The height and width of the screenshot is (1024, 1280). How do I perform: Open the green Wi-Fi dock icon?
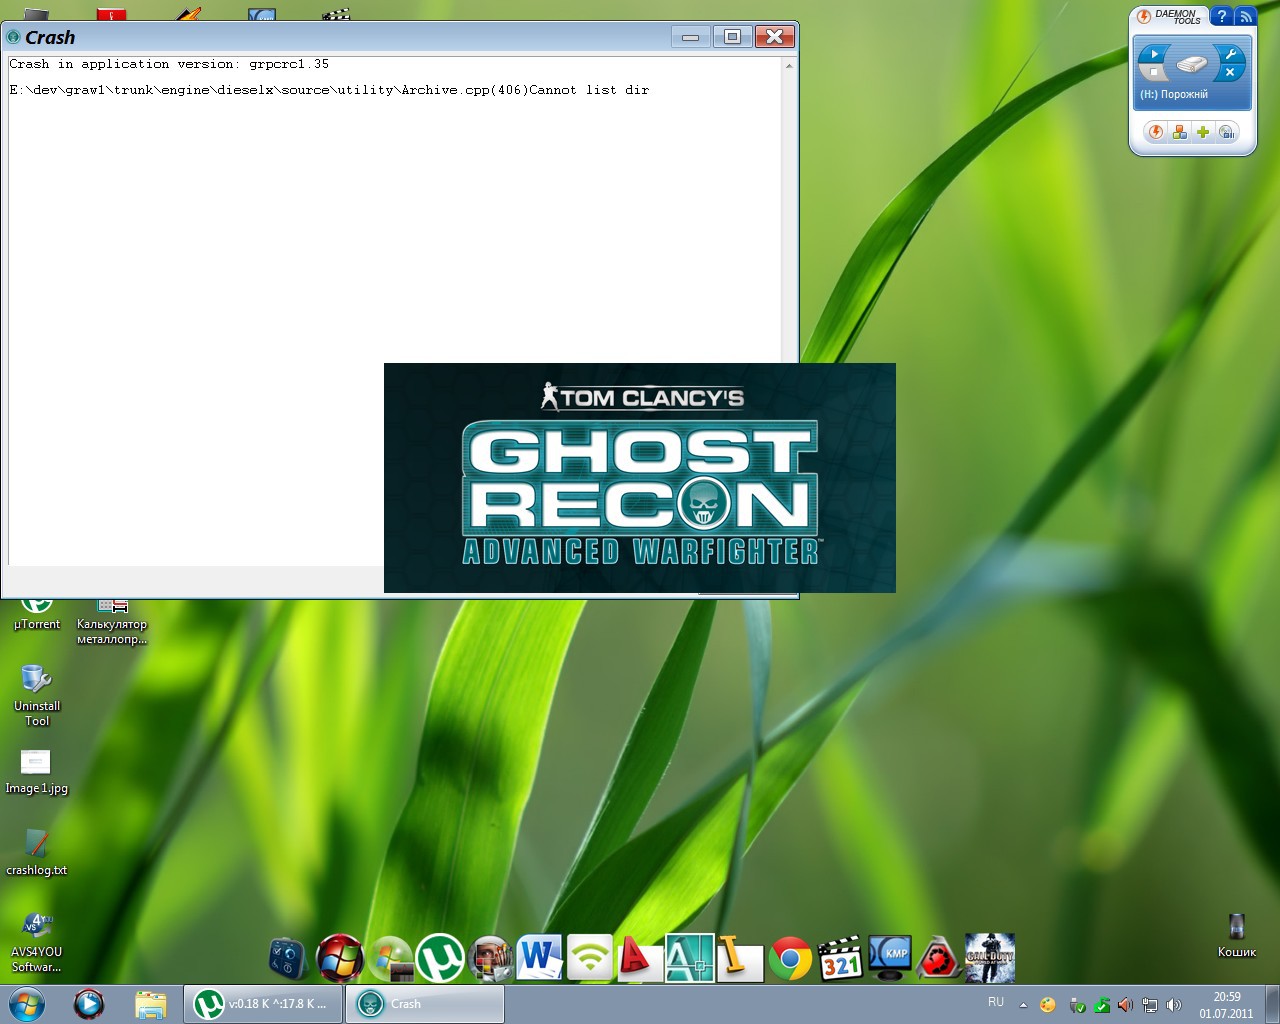[590, 958]
